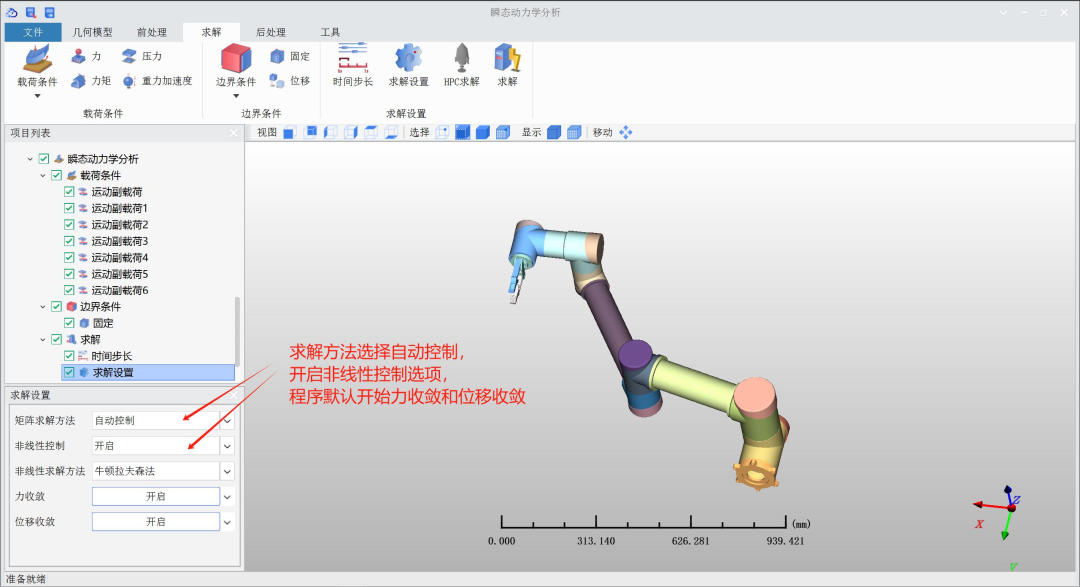This screenshot has width=1080, height=587.
Task: Toggle the 边界条件 checkbox in tree
Action: [56, 307]
